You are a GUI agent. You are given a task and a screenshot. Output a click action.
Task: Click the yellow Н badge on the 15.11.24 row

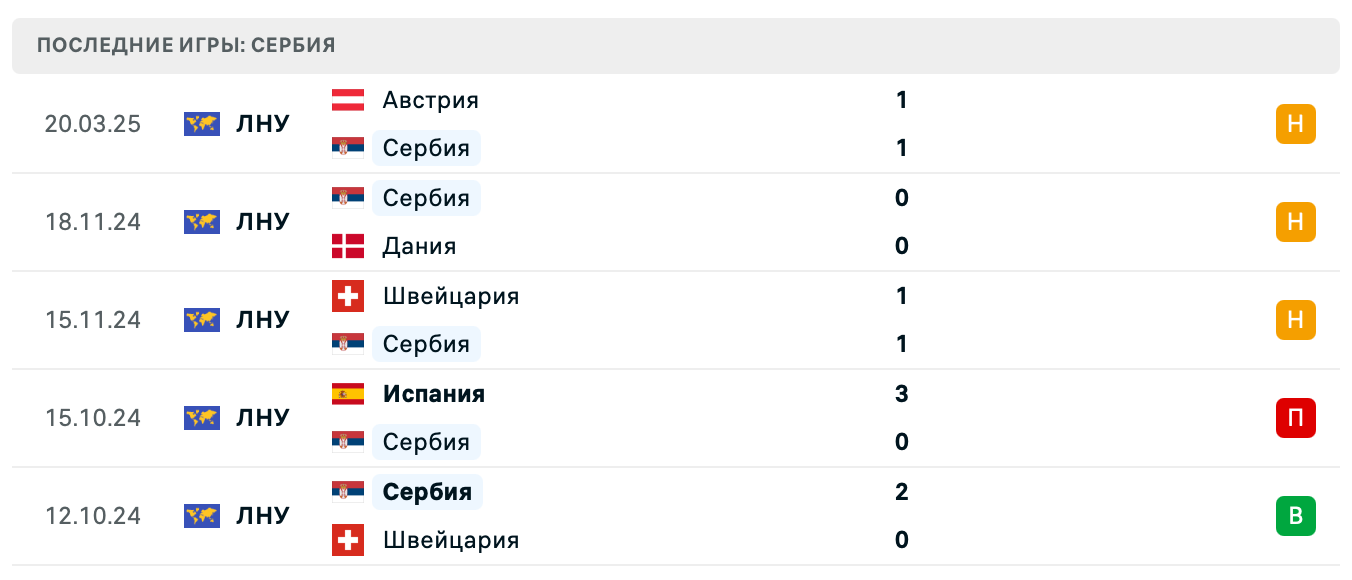(x=1296, y=321)
